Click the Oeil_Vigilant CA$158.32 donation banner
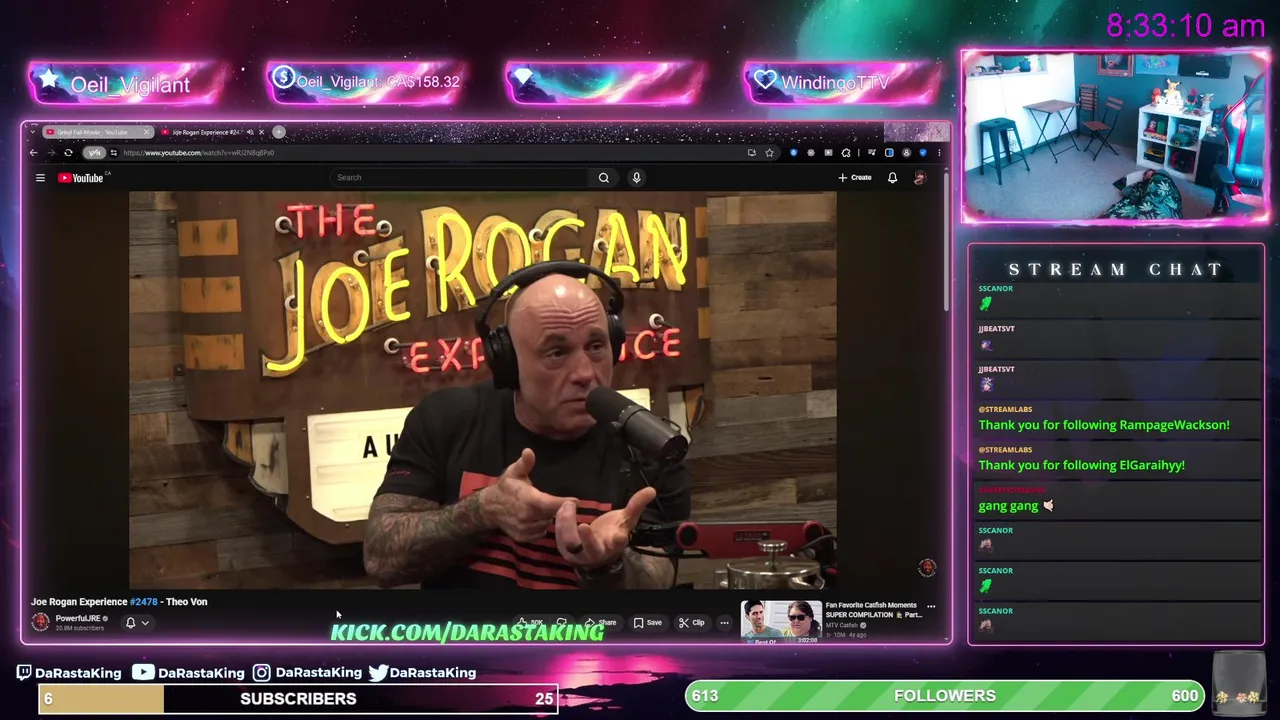This screenshot has width=1280, height=720. 366,82
